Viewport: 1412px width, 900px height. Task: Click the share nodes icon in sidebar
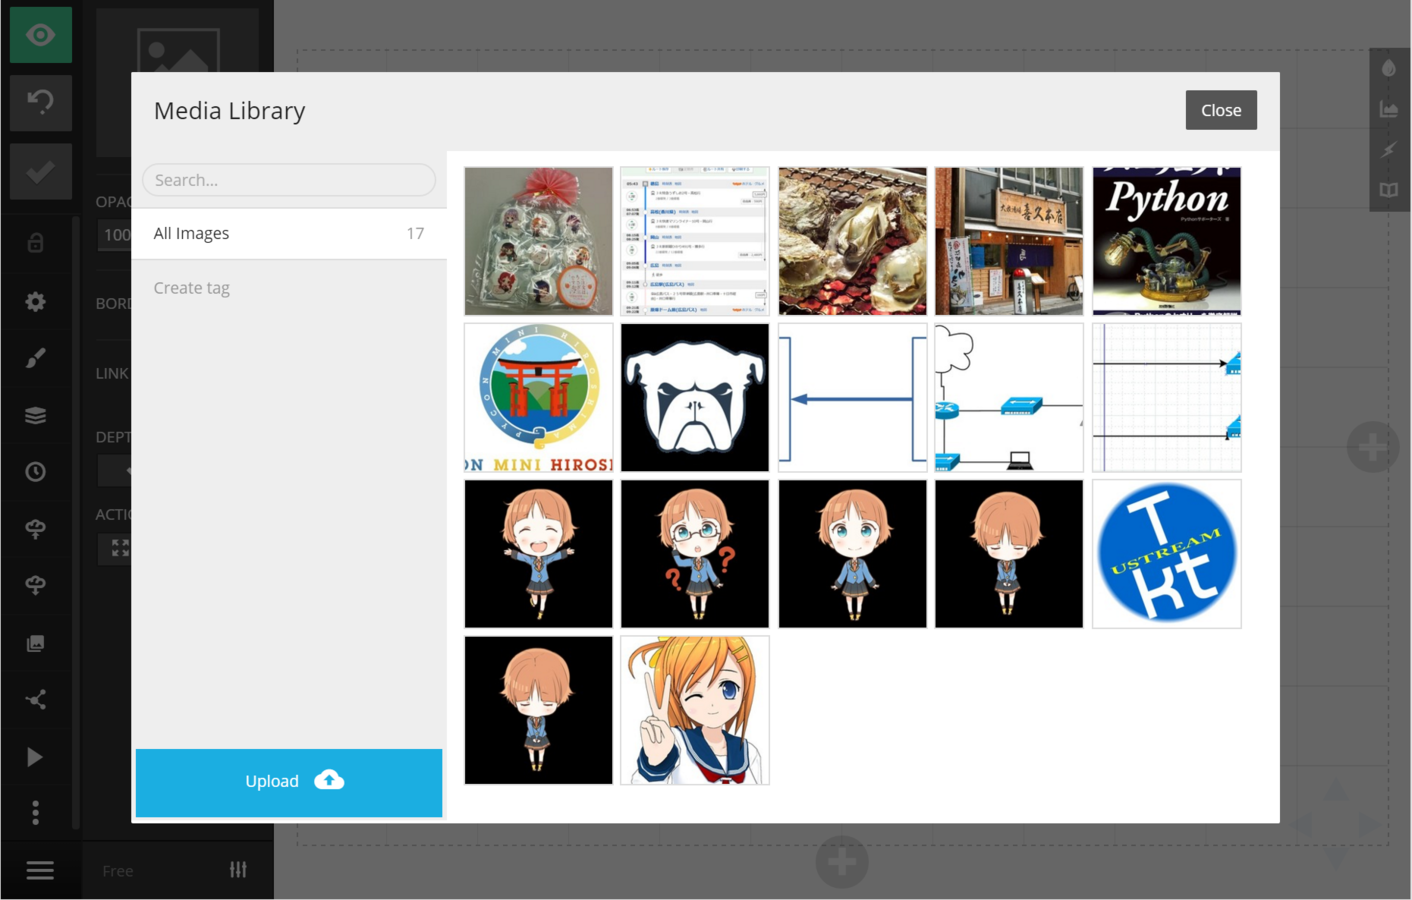tap(36, 700)
